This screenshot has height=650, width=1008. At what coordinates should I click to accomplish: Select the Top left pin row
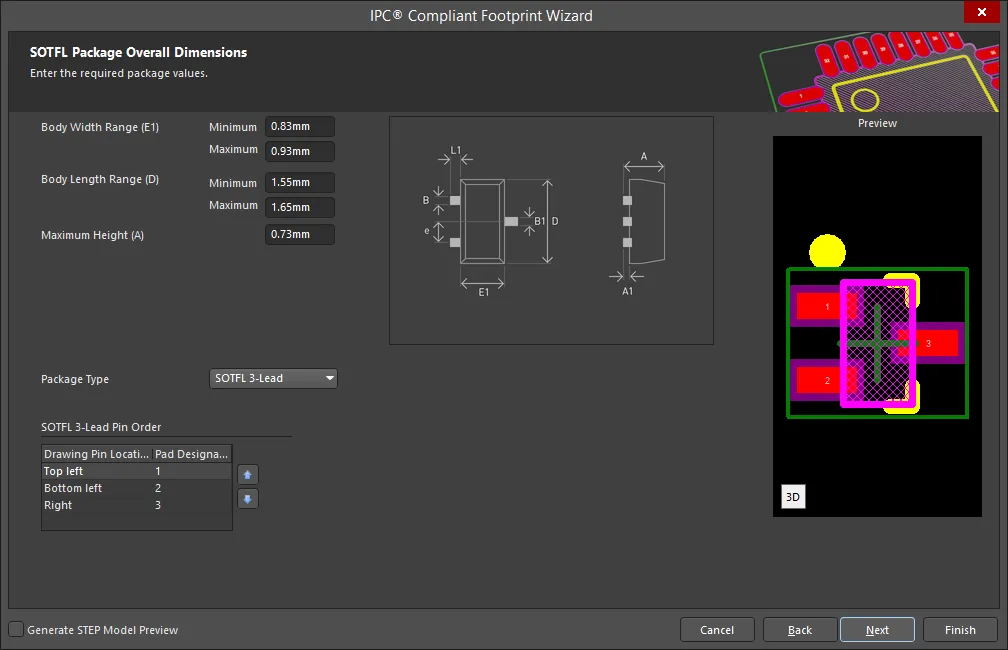pyautogui.click(x=136, y=471)
